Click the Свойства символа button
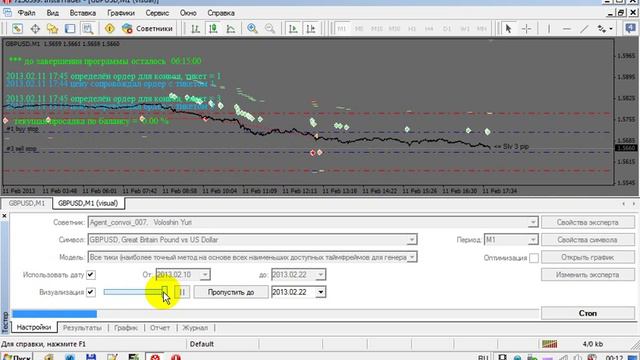The image size is (640, 360). [588, 240]
